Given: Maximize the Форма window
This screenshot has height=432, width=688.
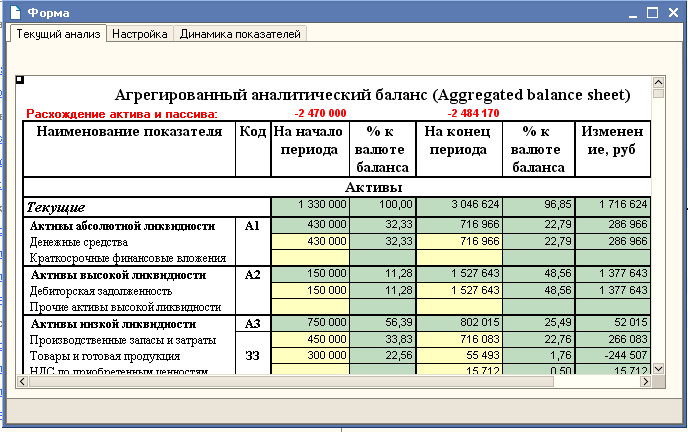Looking at the screenshot, I should click(x=652, y=13).
